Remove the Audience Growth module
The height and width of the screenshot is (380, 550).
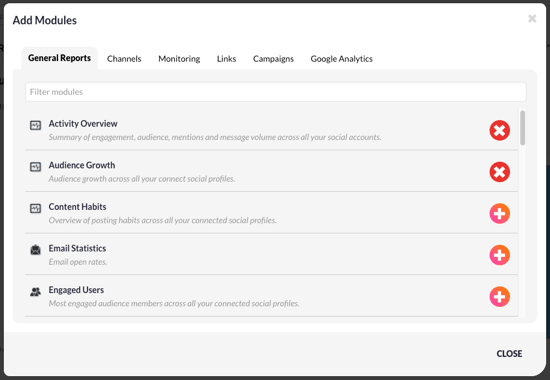click(x=499, y=172)
